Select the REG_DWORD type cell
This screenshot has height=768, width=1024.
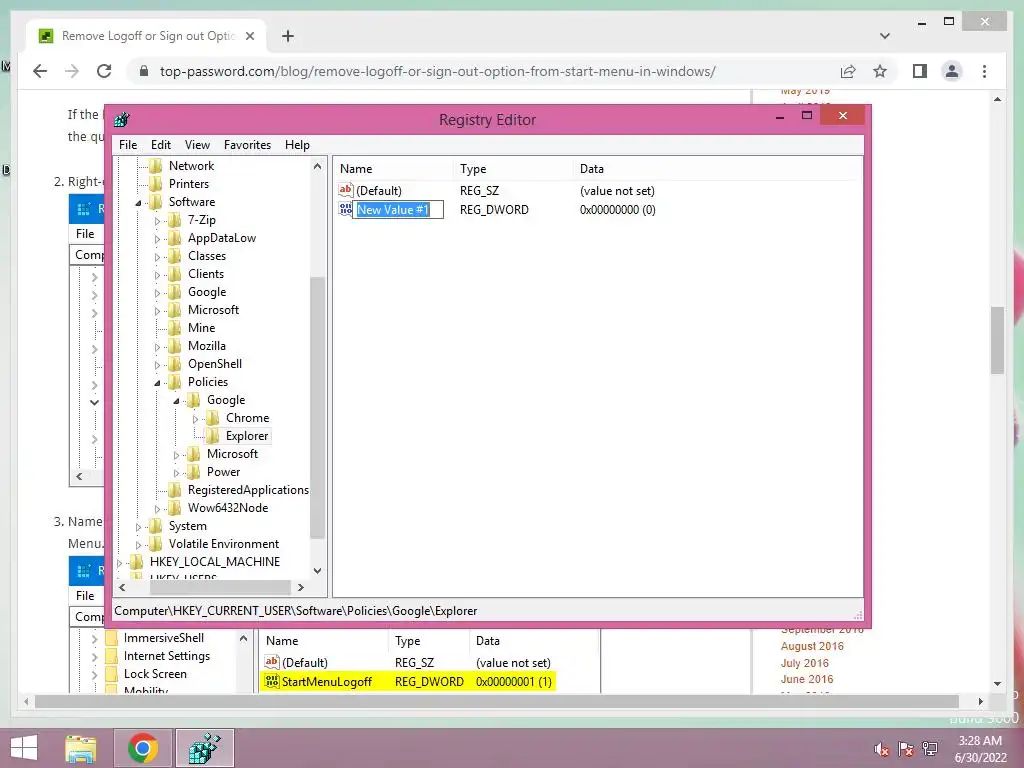pos(494,210)
